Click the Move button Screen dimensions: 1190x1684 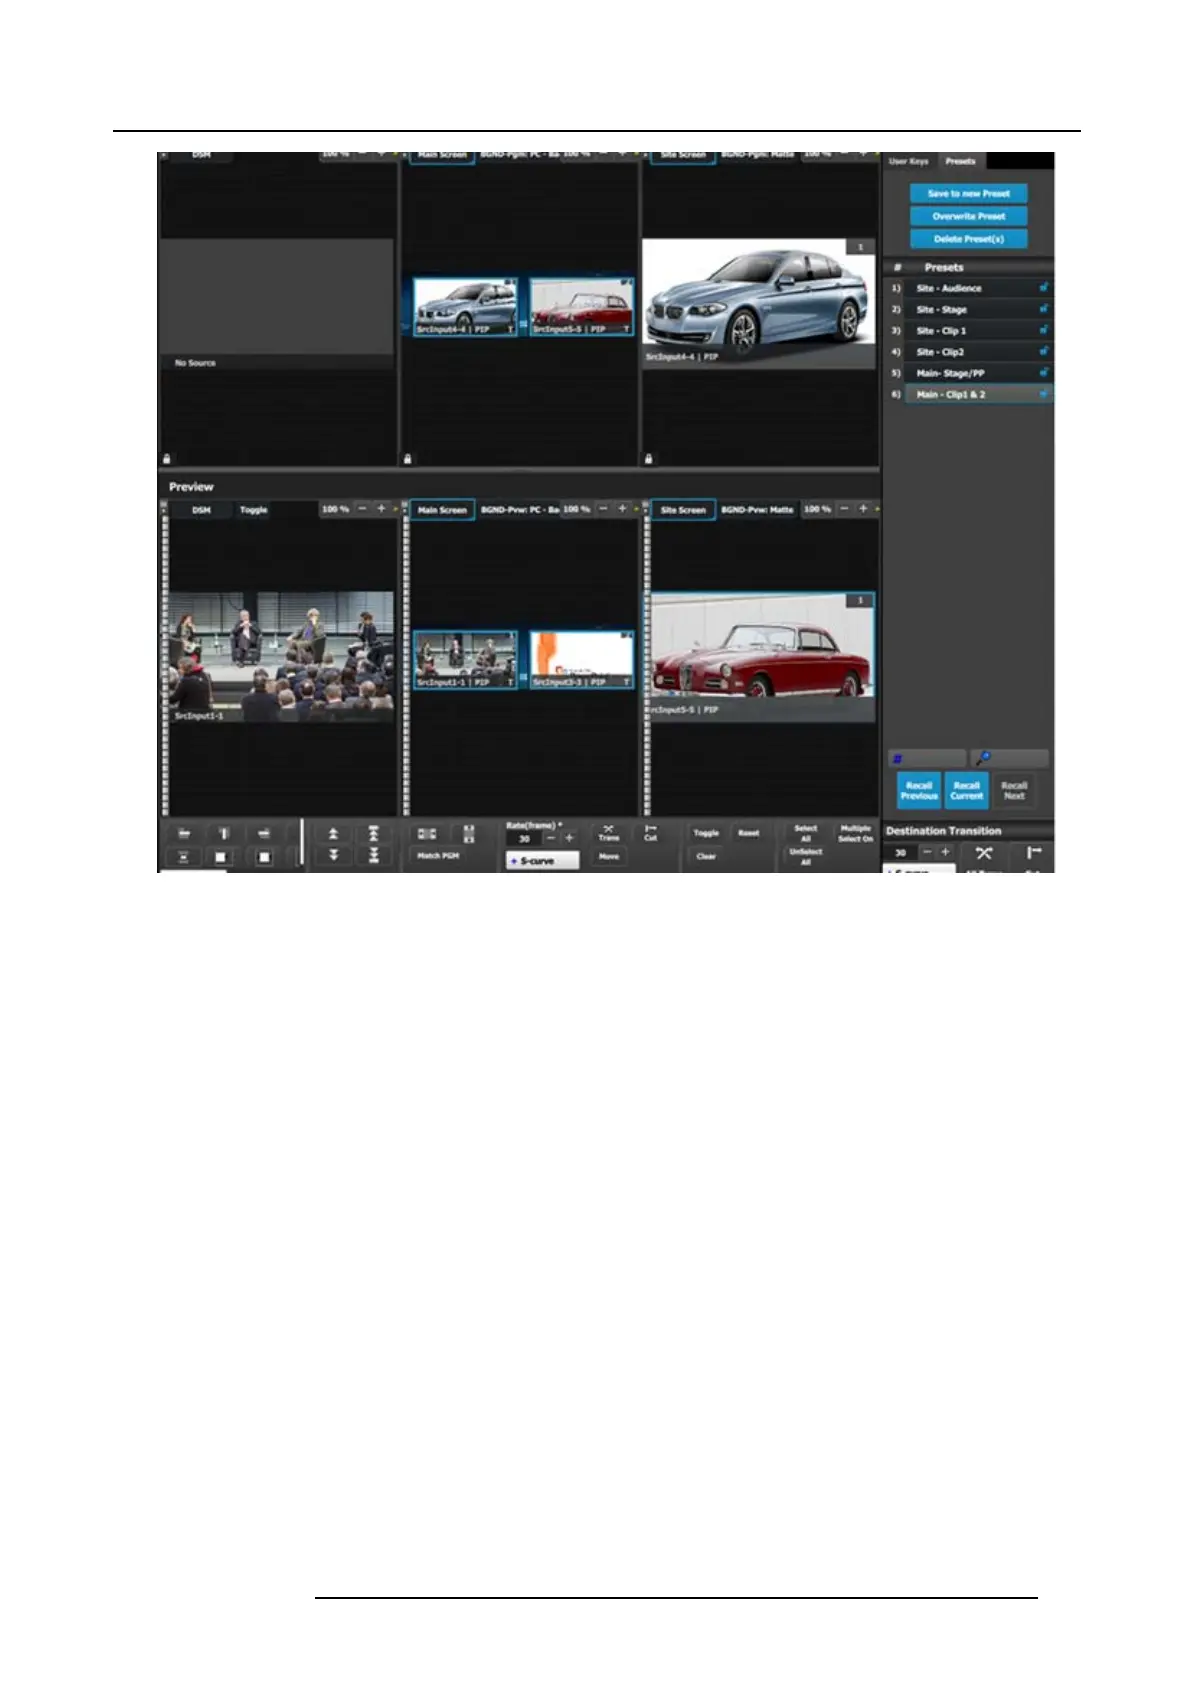click(608, 857)
